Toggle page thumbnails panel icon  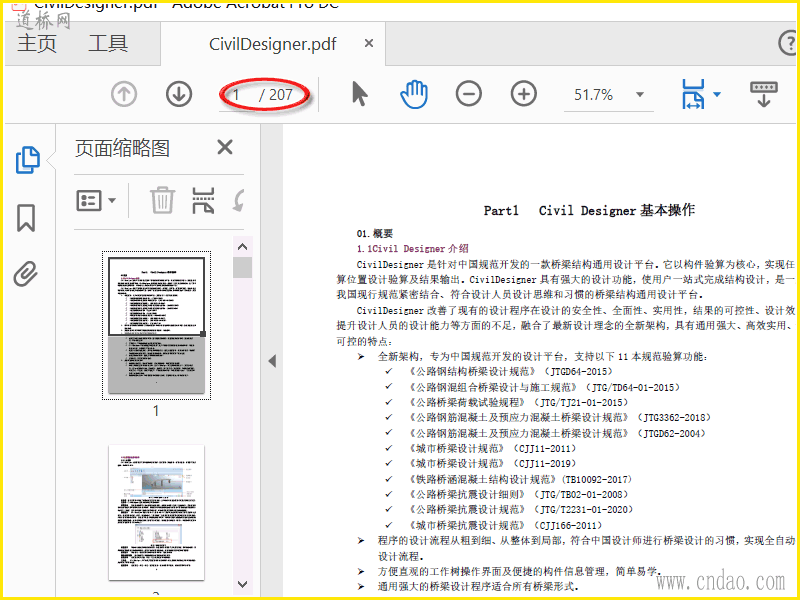click(28, 160)
